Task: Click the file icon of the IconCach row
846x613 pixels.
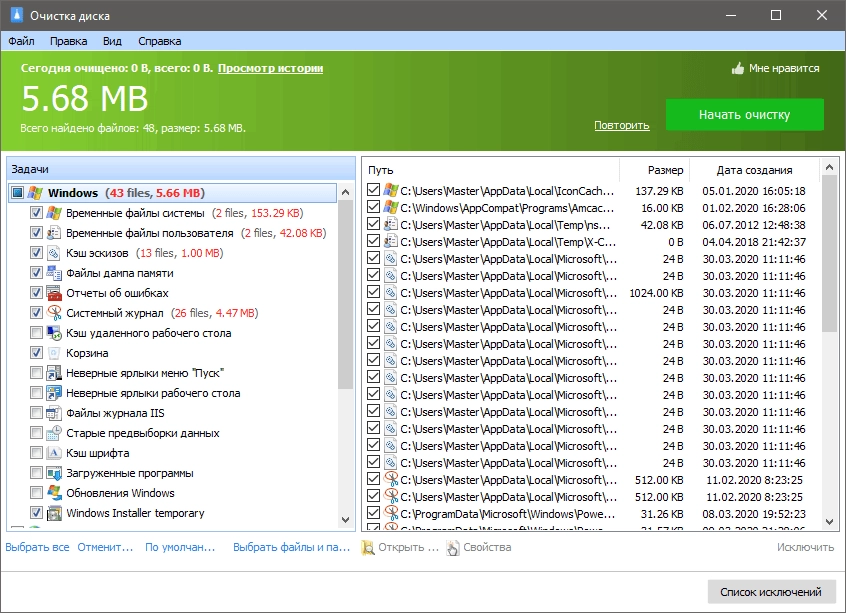Action: (391, 190)
